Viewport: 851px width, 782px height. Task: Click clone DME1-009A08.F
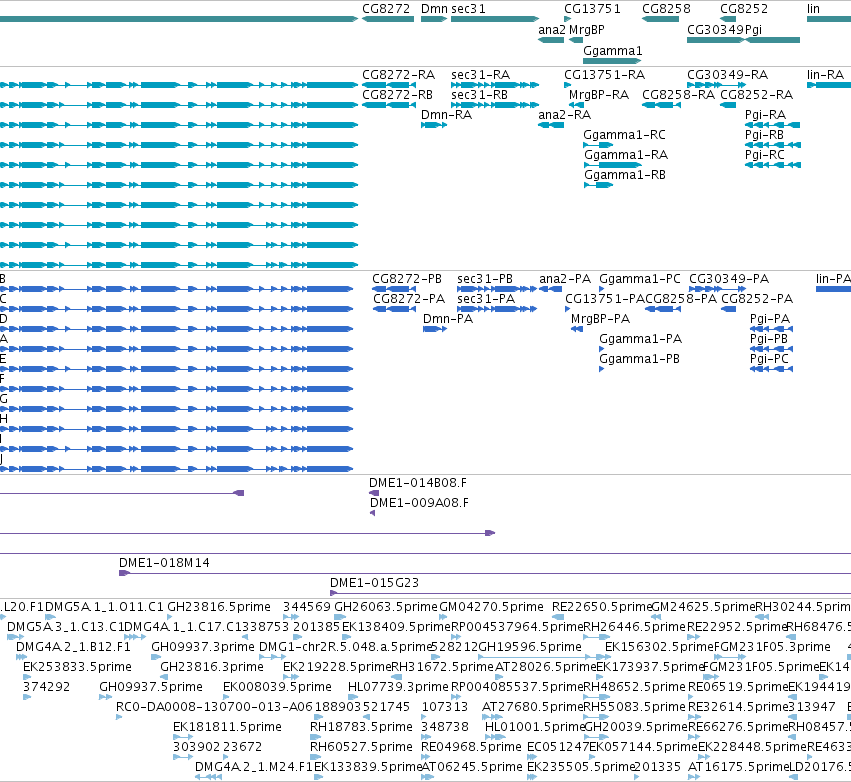point(420,503)
